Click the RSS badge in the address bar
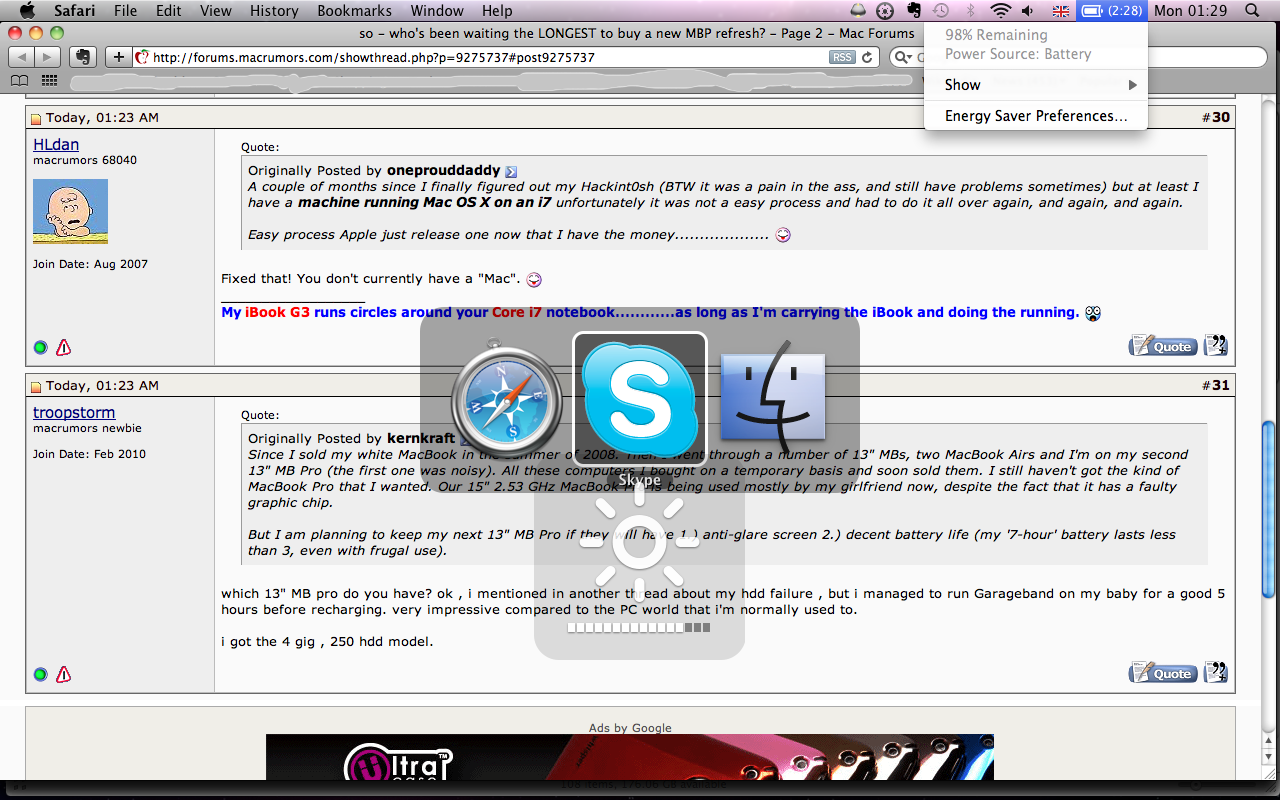Viewport: 1280px width, 800px height. 842,57
